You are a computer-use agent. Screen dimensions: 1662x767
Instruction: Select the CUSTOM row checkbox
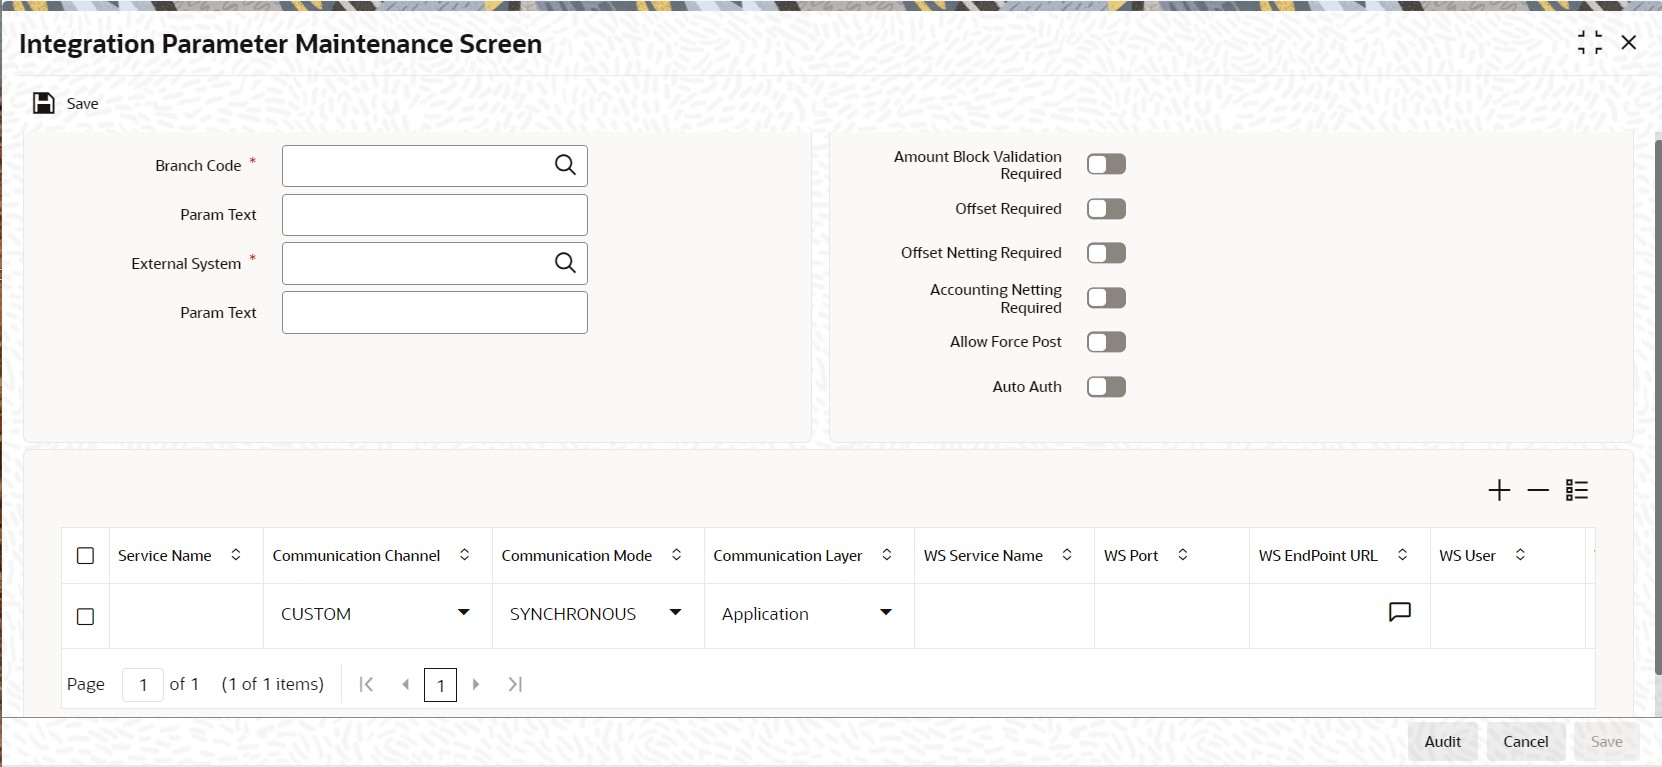tap(86, 616)
